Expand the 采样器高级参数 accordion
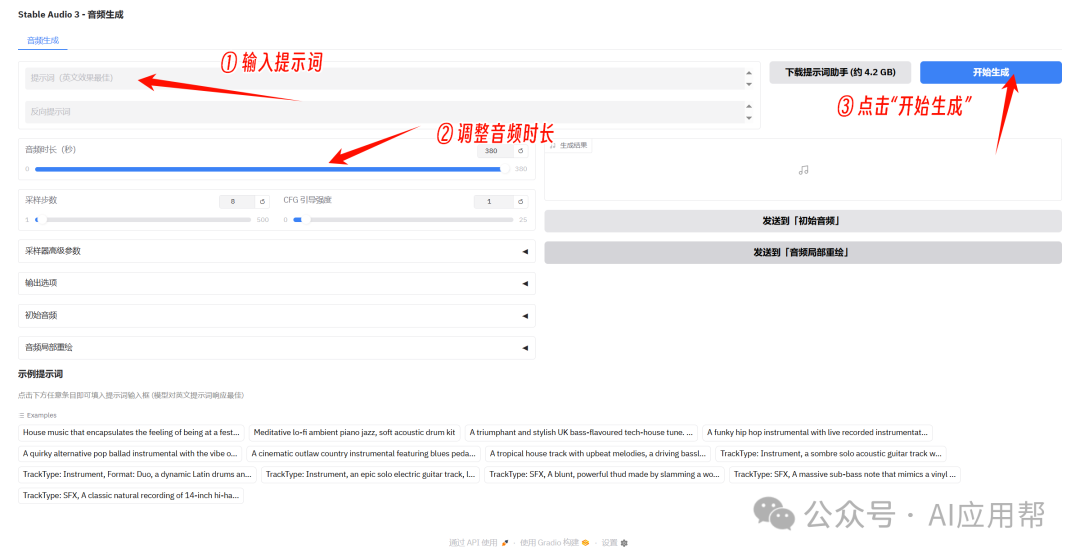 pos(277,251)
